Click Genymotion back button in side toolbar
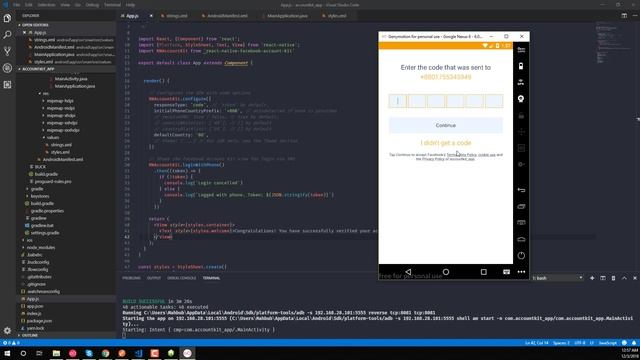 click(x=521, y=190)
